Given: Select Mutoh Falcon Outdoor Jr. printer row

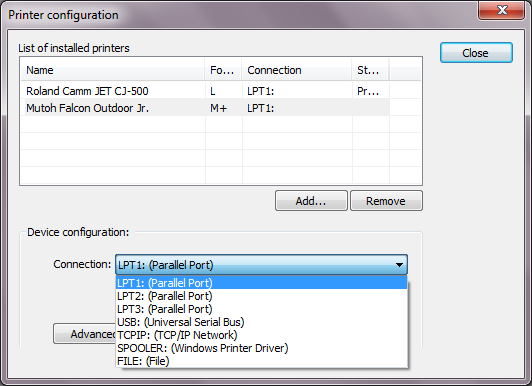Looking at the screenshot, I should [205, 108].
